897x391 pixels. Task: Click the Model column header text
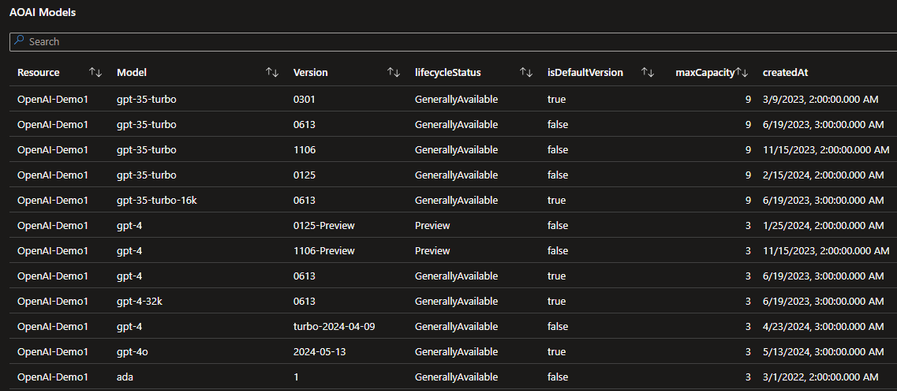[132, 73]
